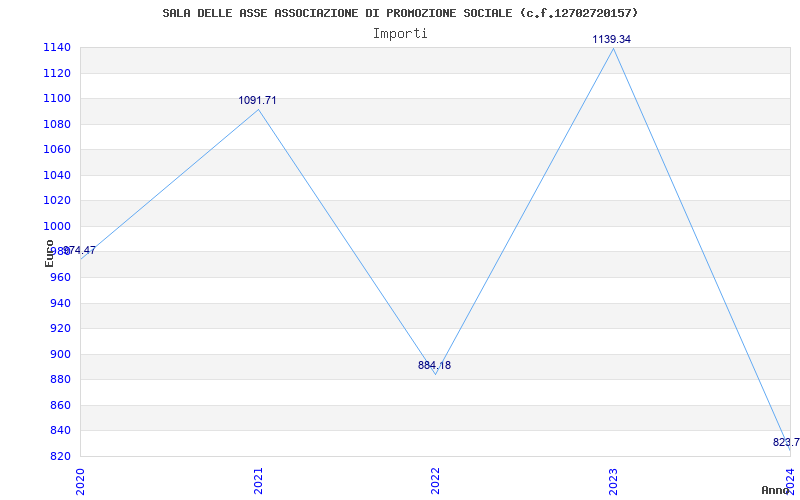Click the 823.7 data label
This screenshot has height=500, width=800.
[786, 442]
